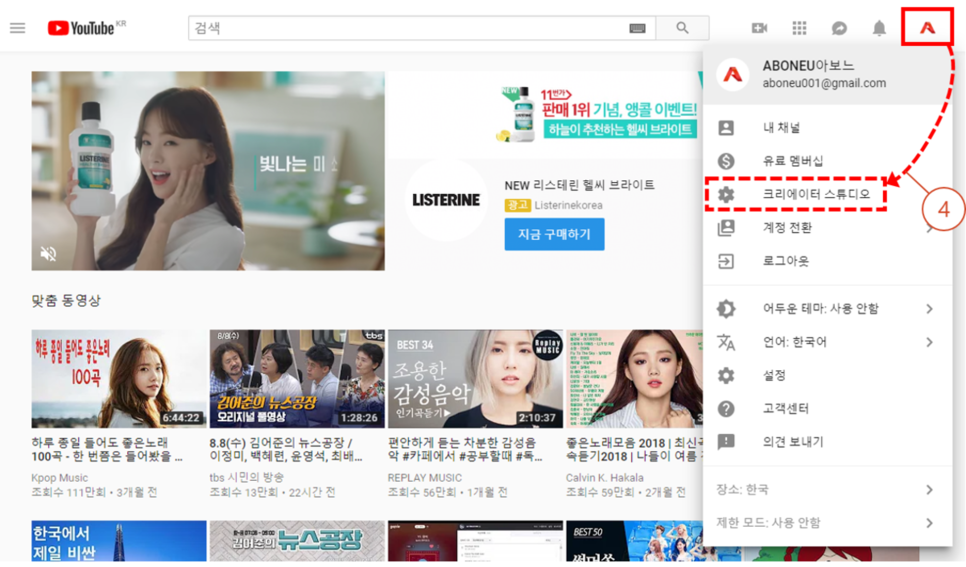966x567 pixels.
Task: Click the LISTERINE round channel logo
Action: 445,200
